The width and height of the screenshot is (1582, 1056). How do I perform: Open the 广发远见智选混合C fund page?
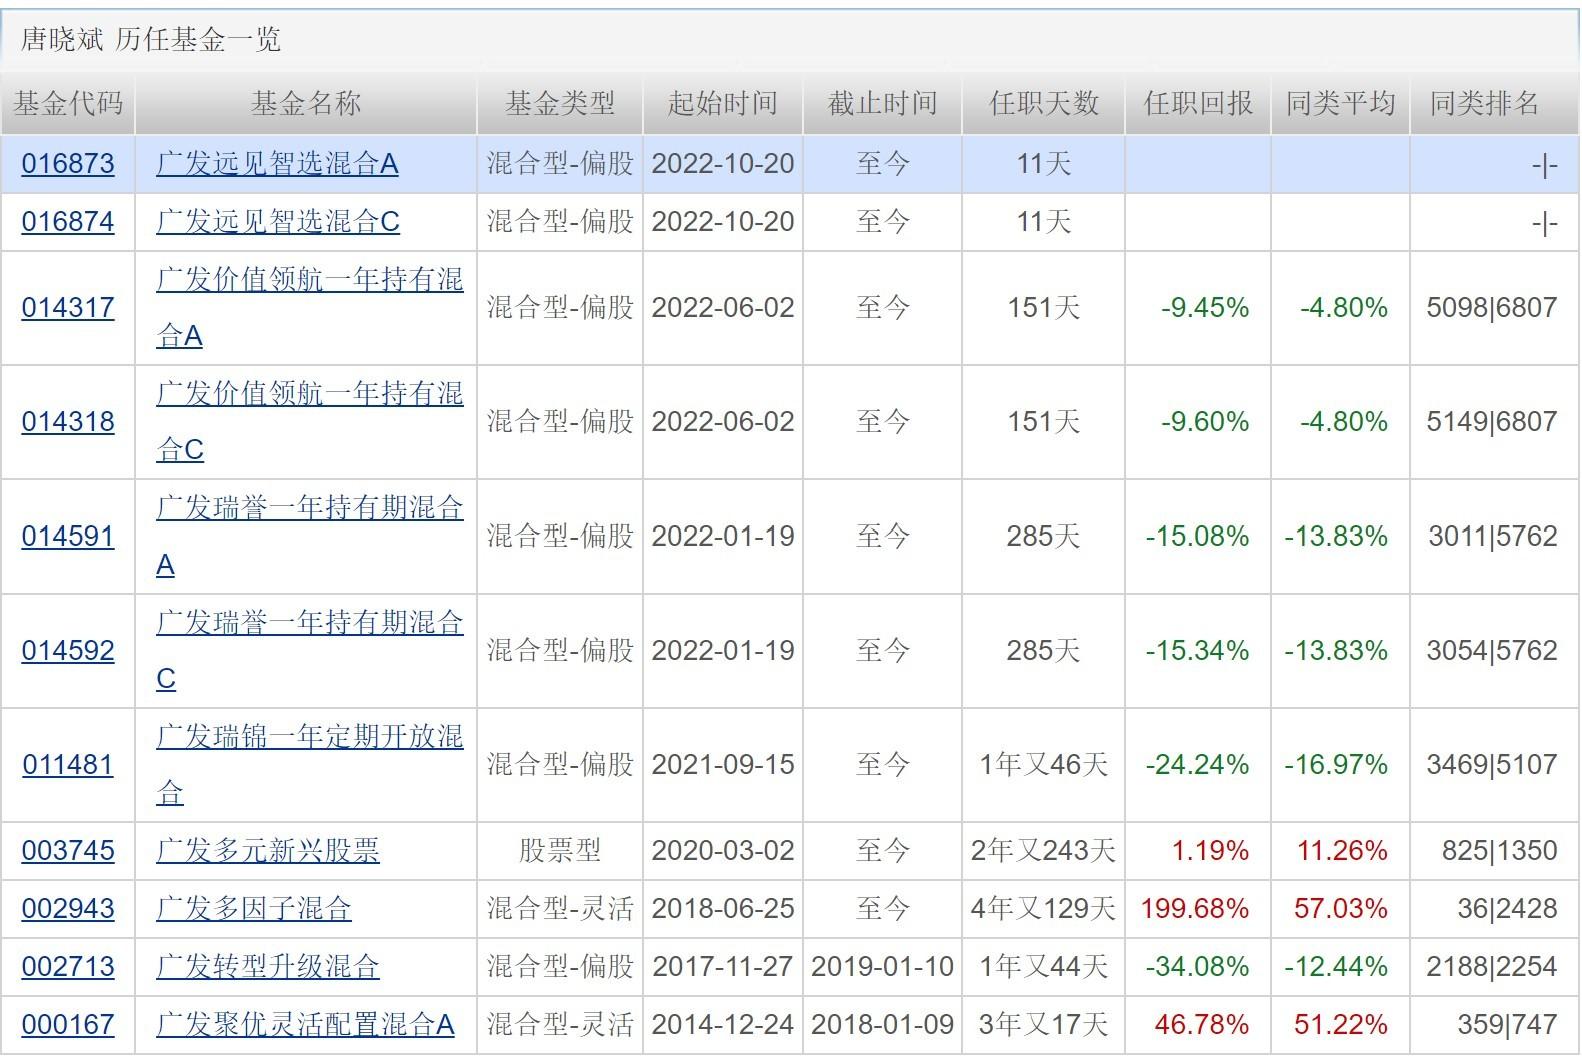coord(278,222)
